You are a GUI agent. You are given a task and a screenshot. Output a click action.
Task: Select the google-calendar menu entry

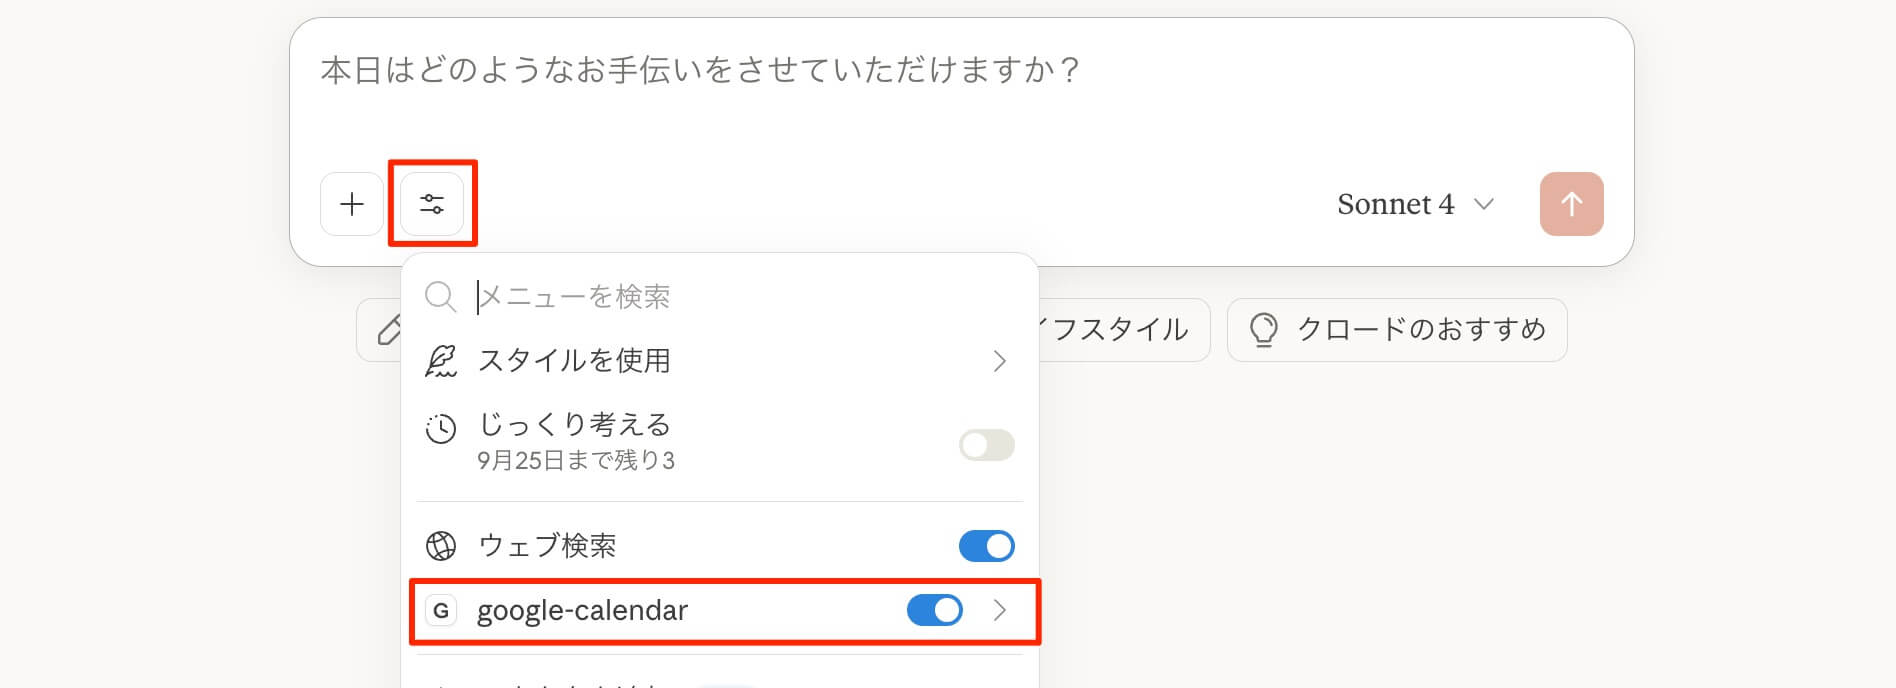click(x=582, y=610)
